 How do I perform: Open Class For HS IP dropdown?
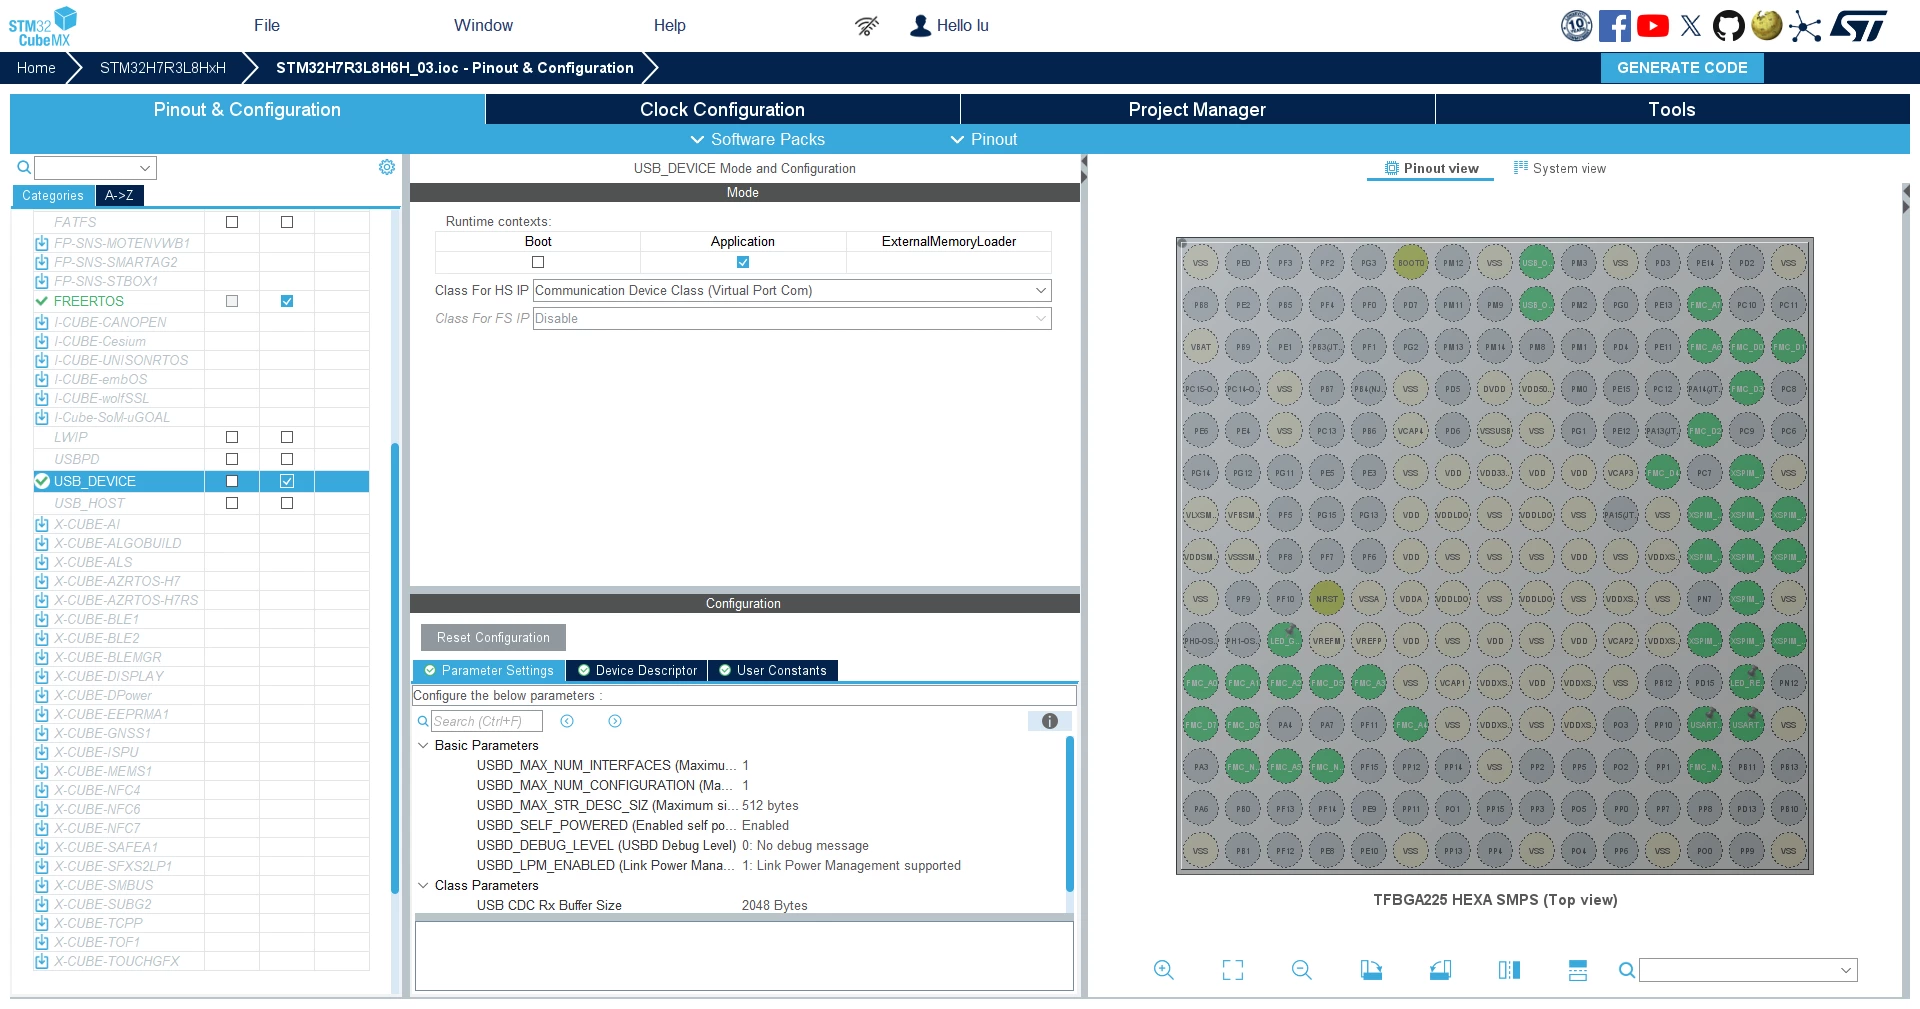coord(792,291)
